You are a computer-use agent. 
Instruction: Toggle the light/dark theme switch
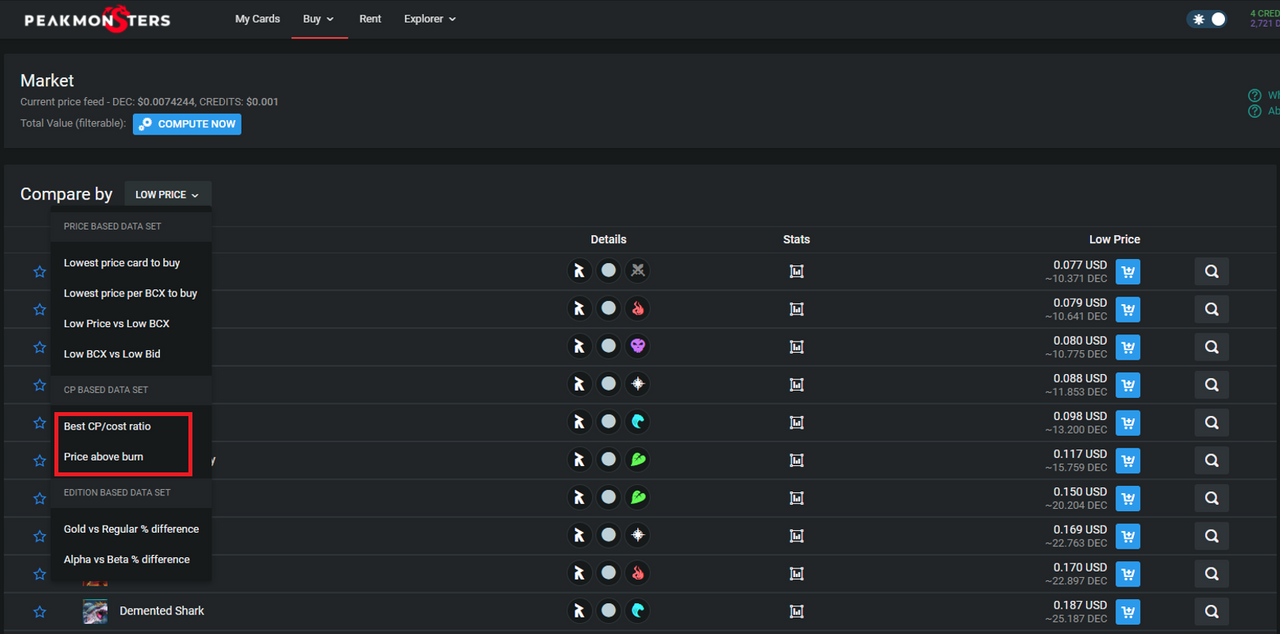(1207, 19)
